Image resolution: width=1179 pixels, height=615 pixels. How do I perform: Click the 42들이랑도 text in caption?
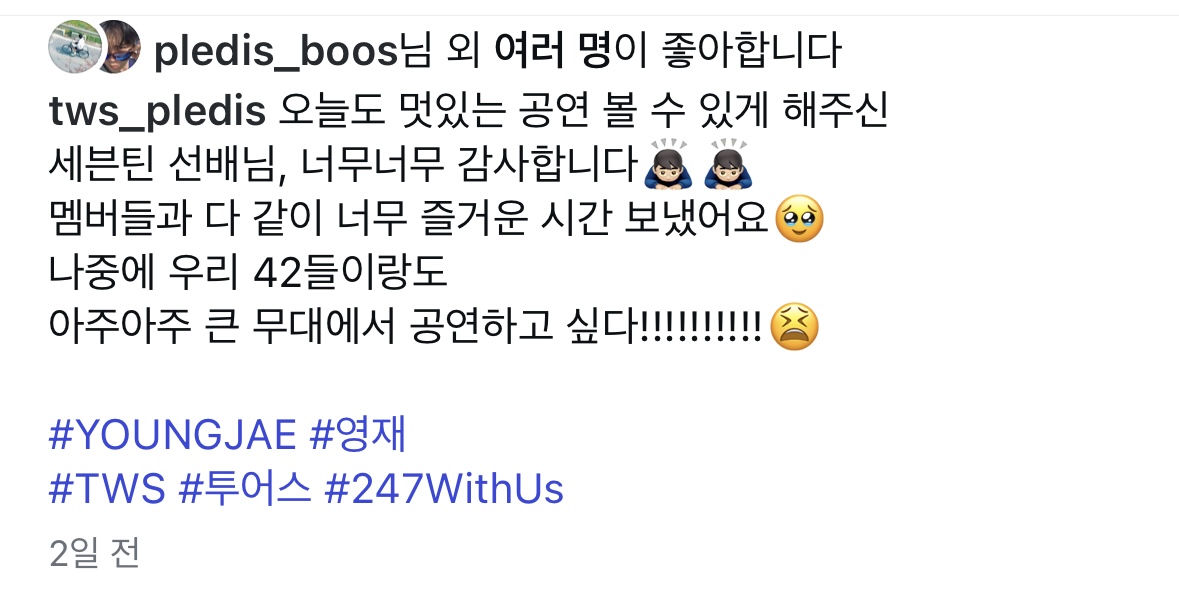pyautogui.click(x=350, y=272)
